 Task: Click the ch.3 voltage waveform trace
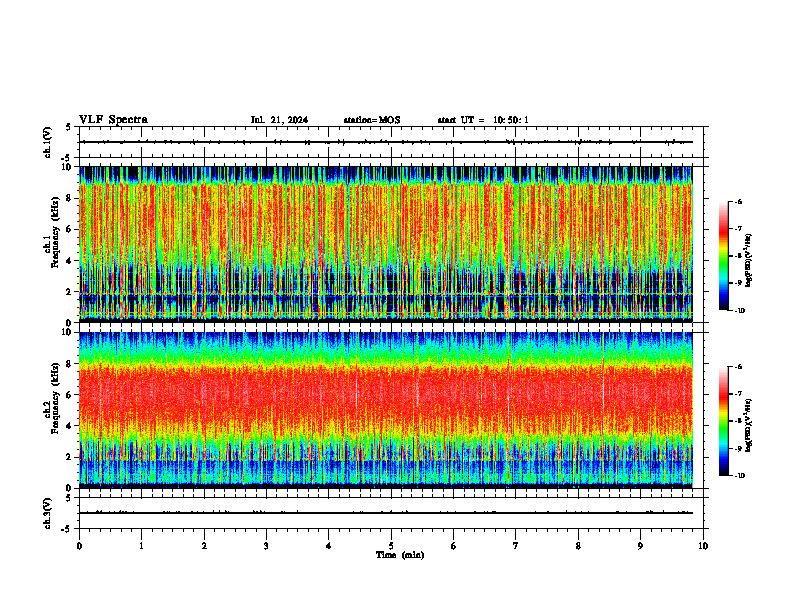[386, 513]
